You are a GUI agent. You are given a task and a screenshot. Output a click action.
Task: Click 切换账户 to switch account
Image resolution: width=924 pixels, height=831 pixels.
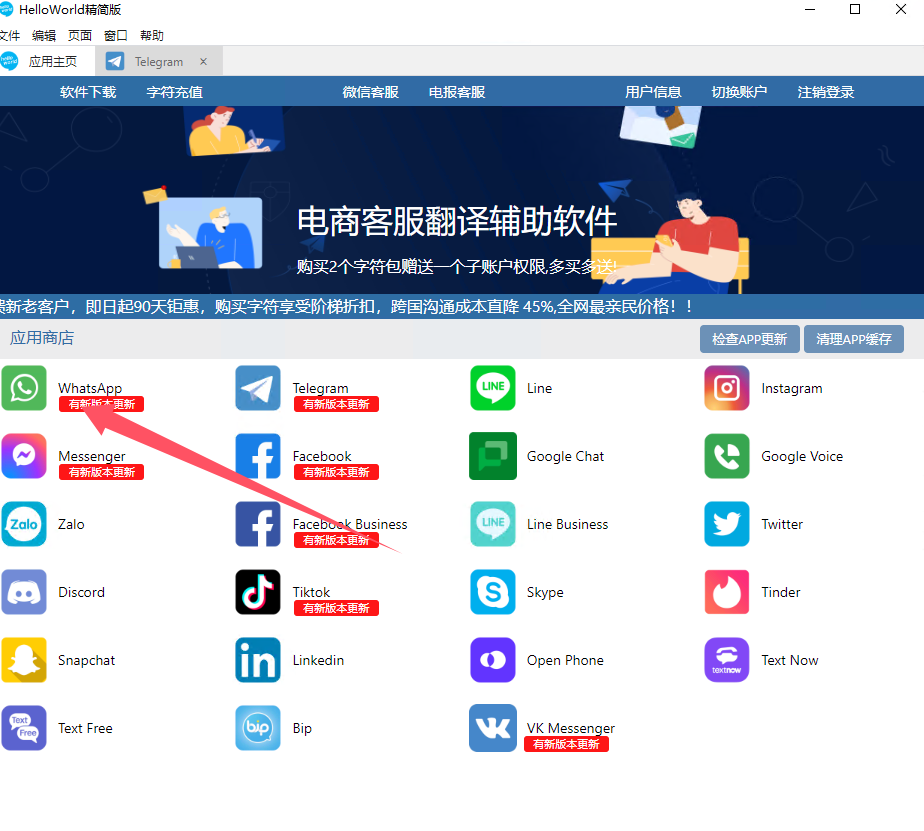tap(739, 92)
